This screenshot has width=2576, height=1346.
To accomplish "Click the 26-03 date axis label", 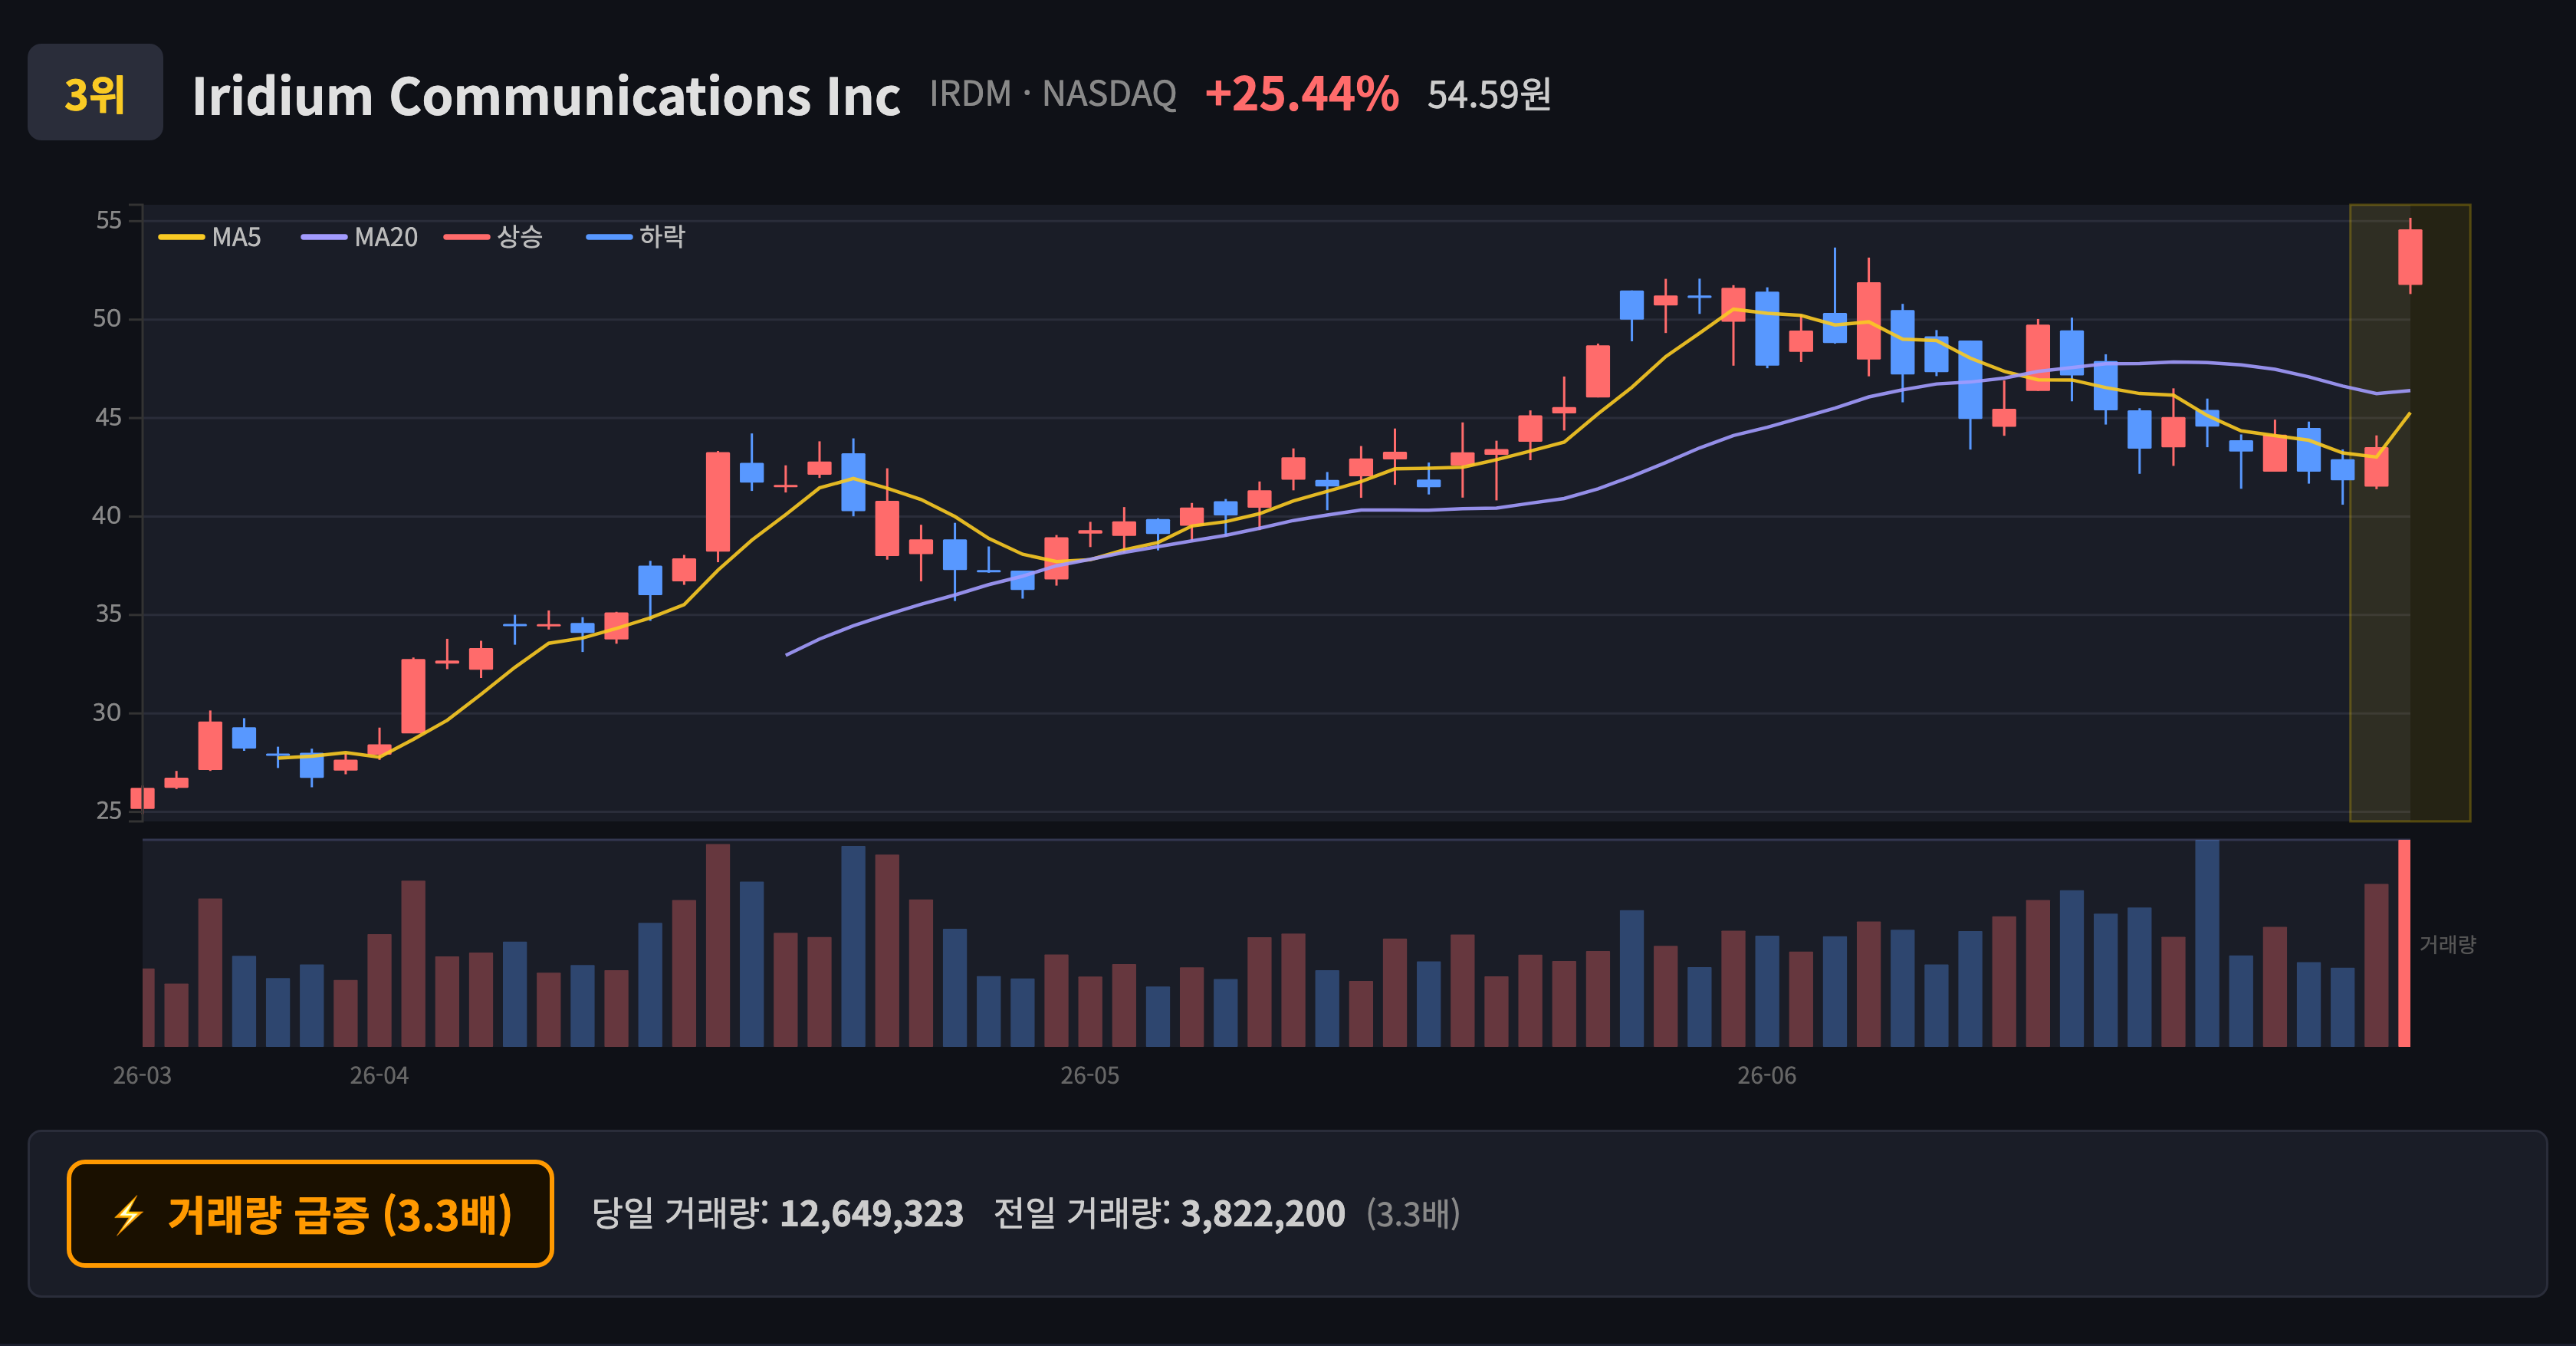I will (x=142, y=1076).
